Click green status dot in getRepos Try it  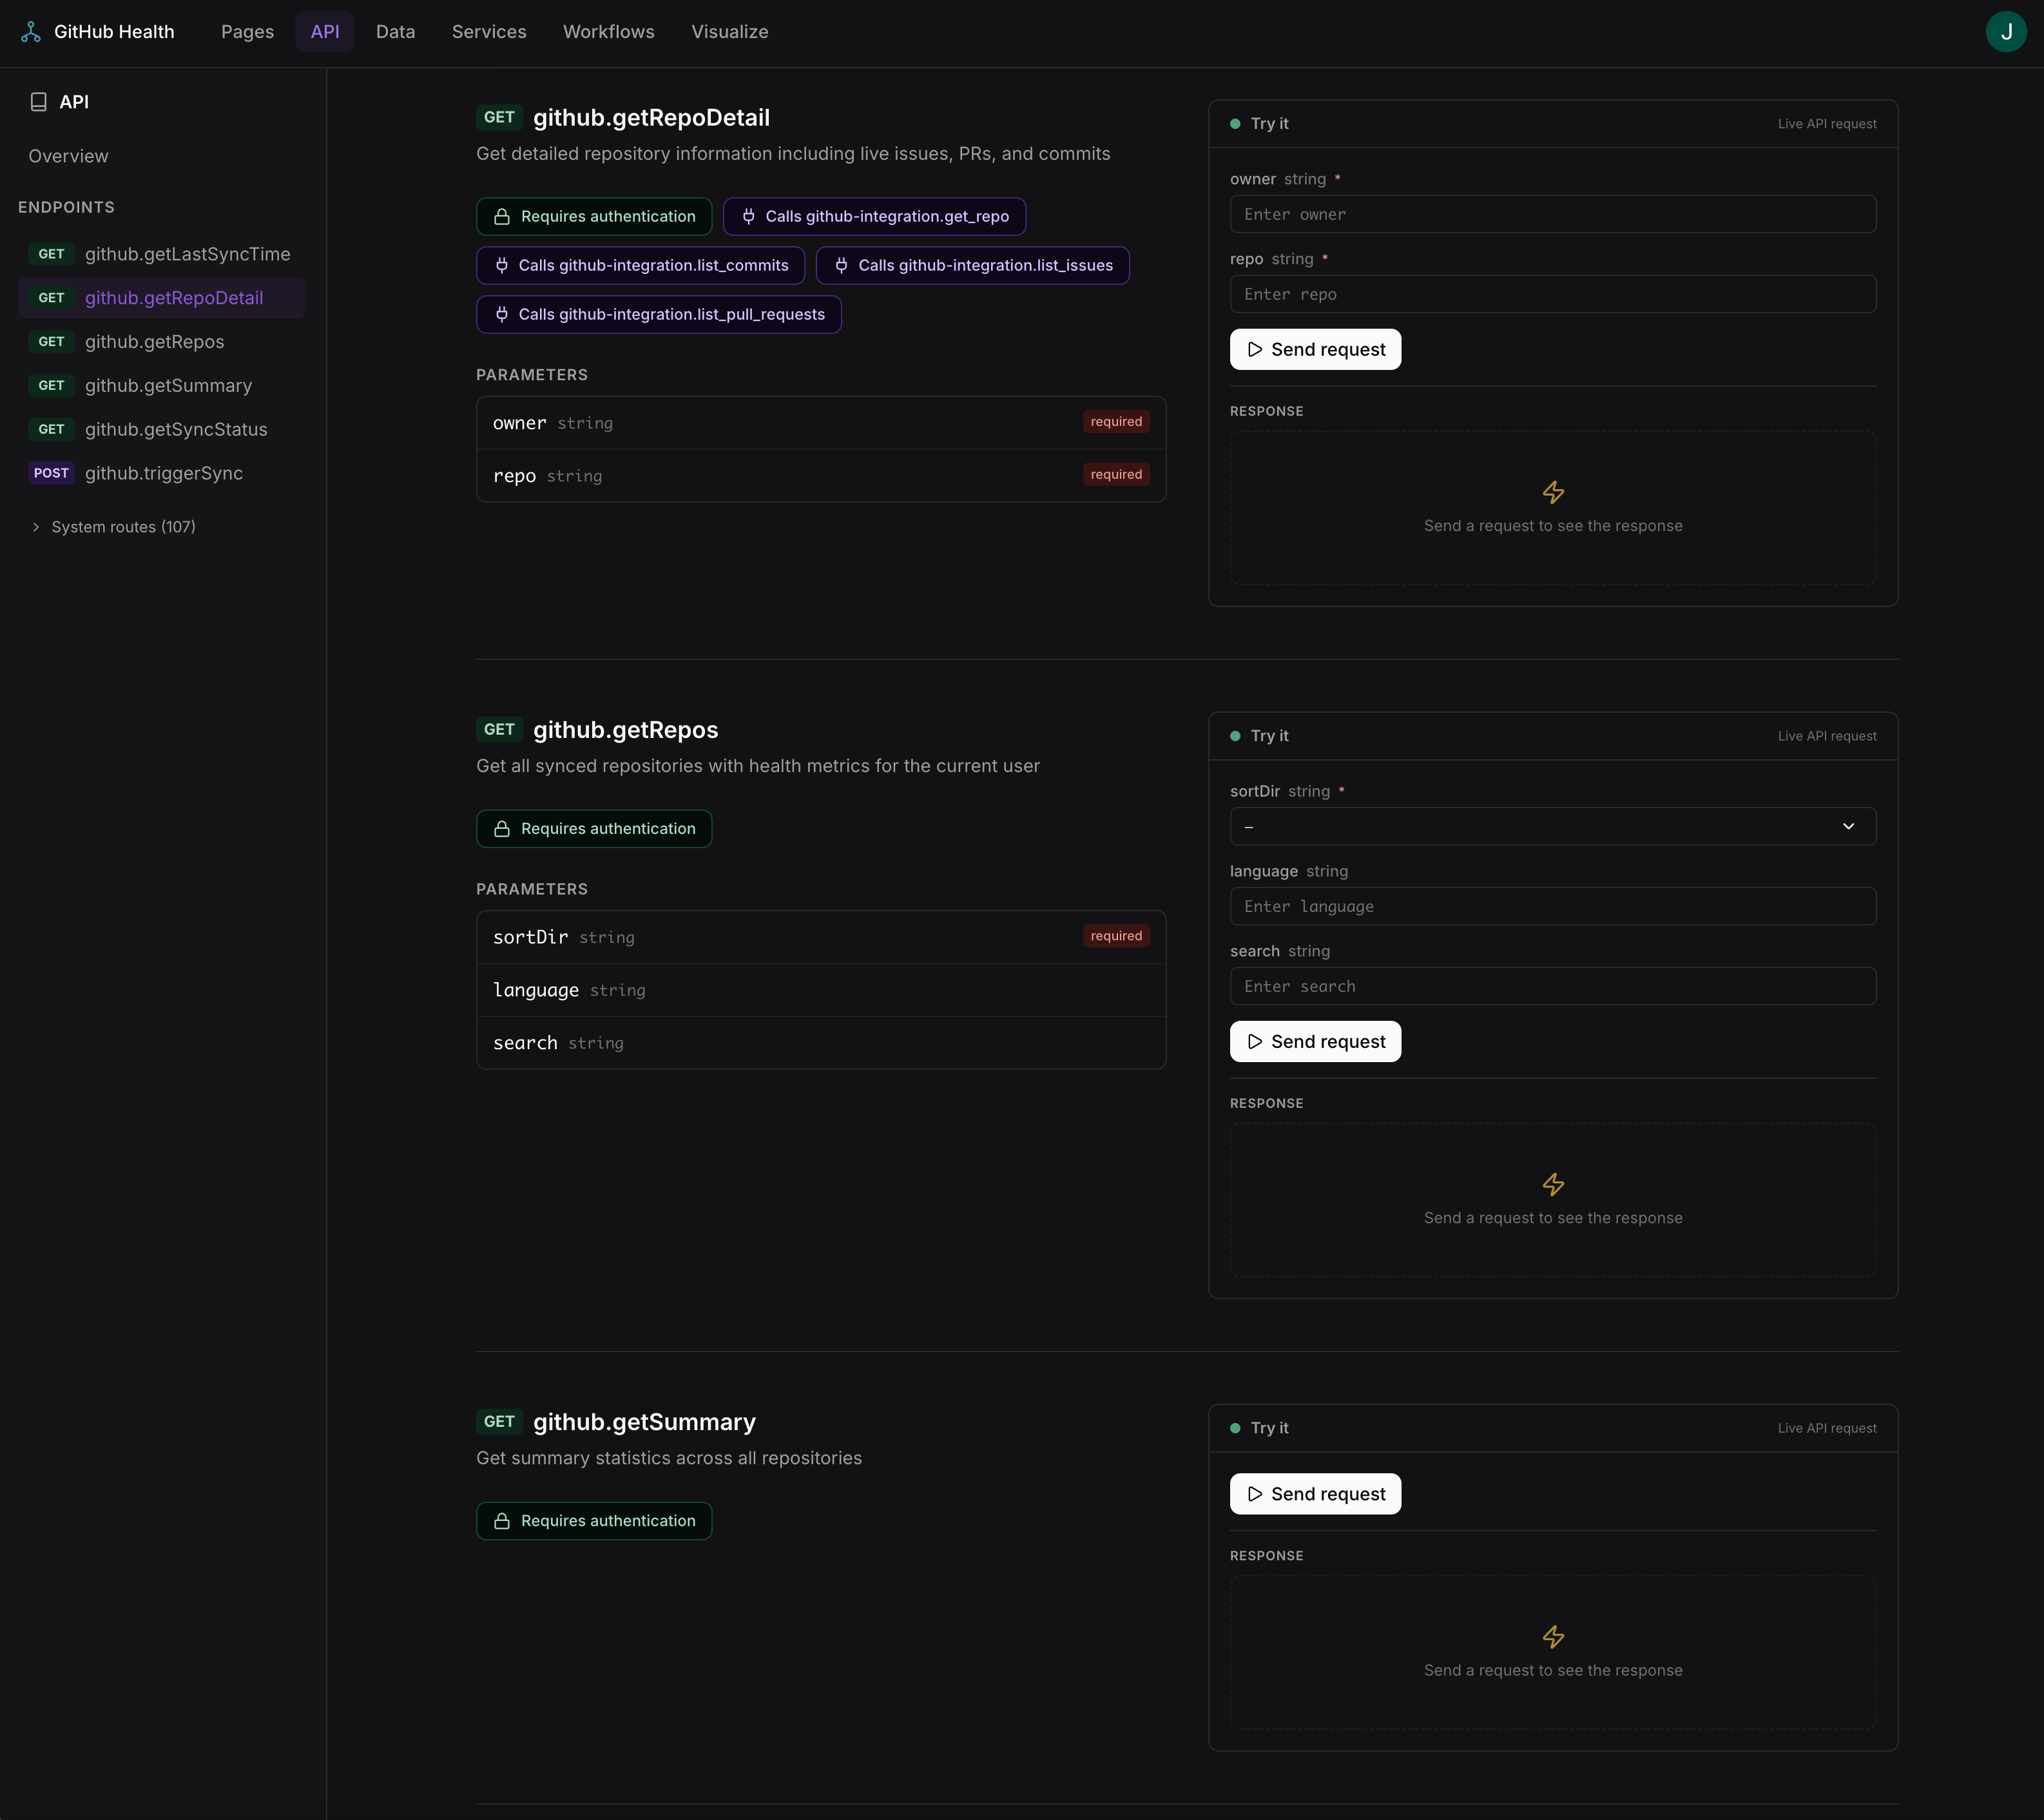click(1235, 736)
